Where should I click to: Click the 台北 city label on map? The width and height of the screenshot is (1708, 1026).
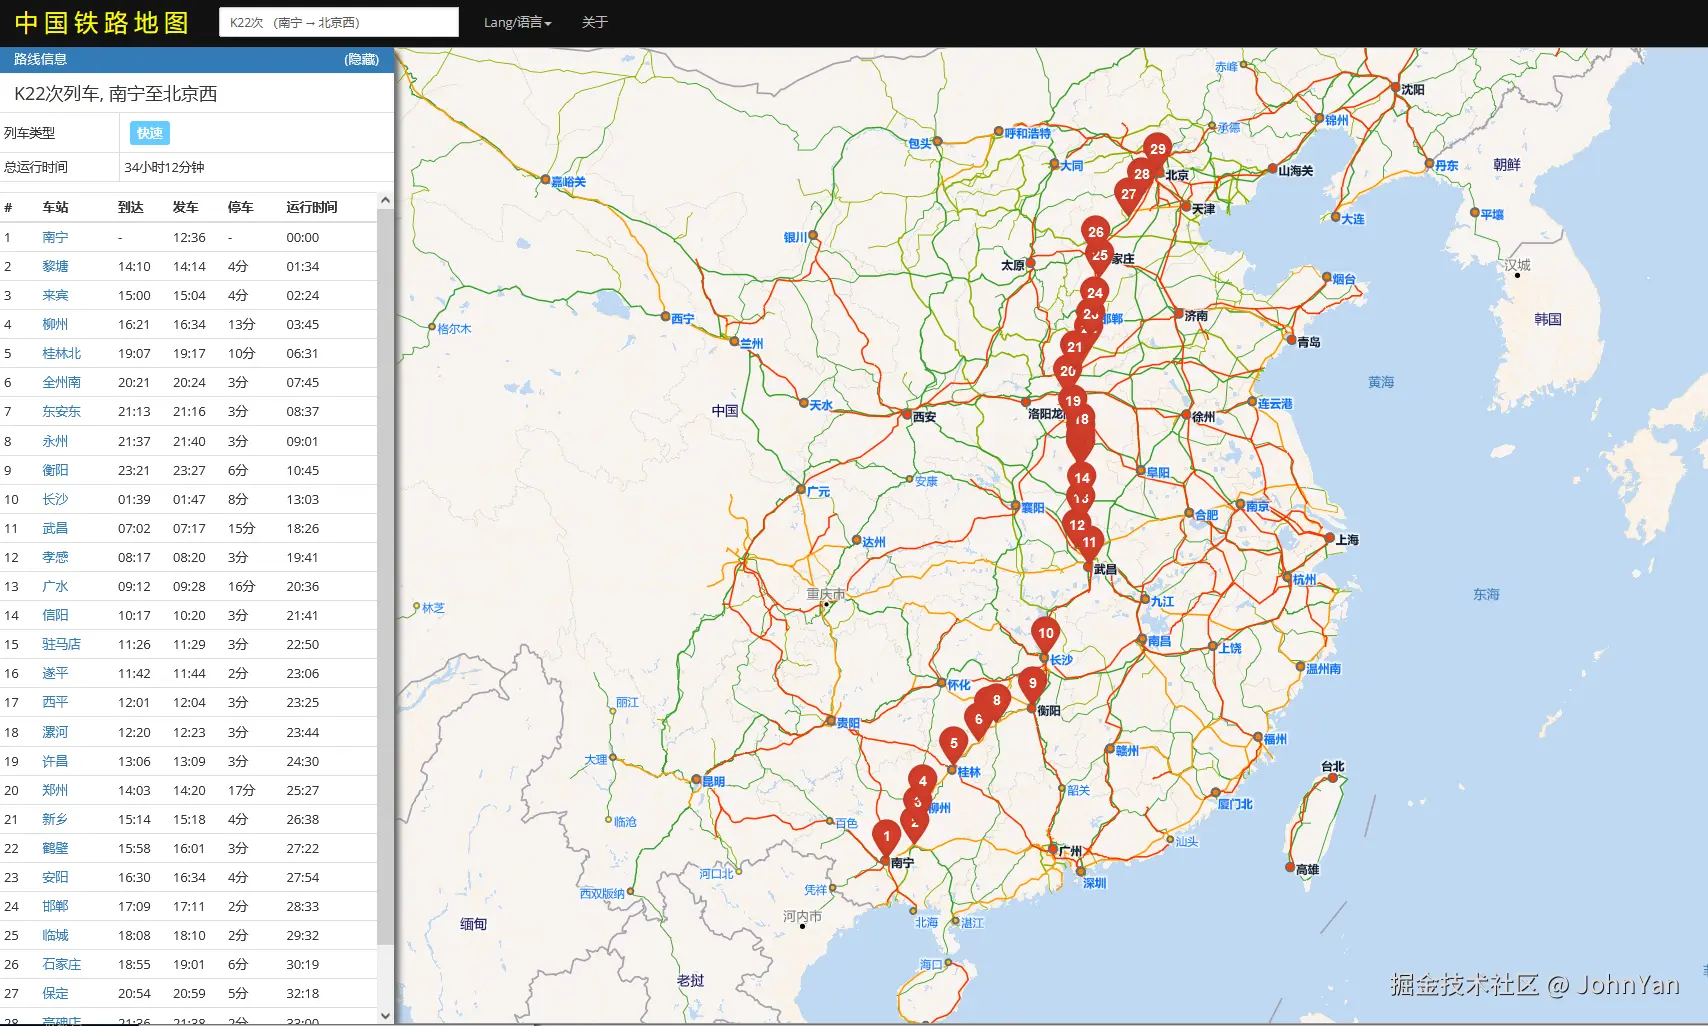pyautogui.click(x=1333, y=767)
